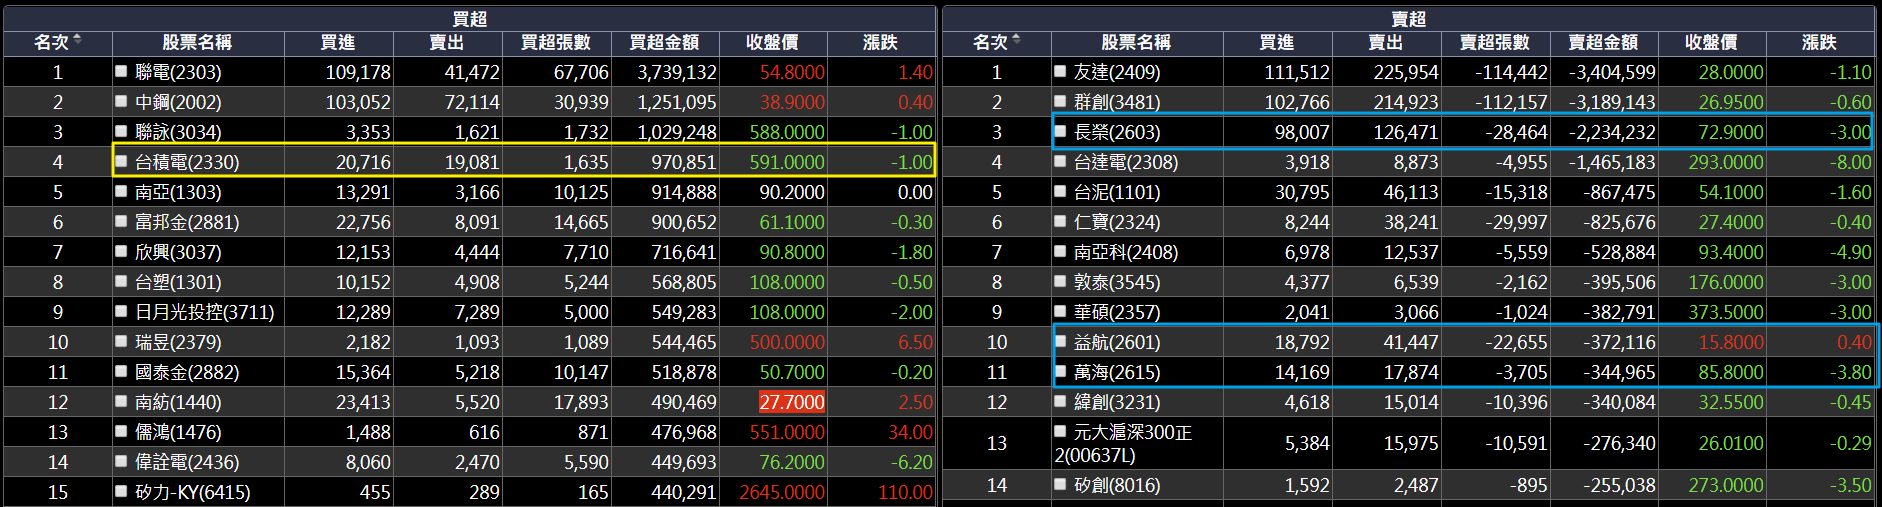1882x507 pixels.
Task: Tick the 群創(3481) checkbox
Action: [1060, 101]
